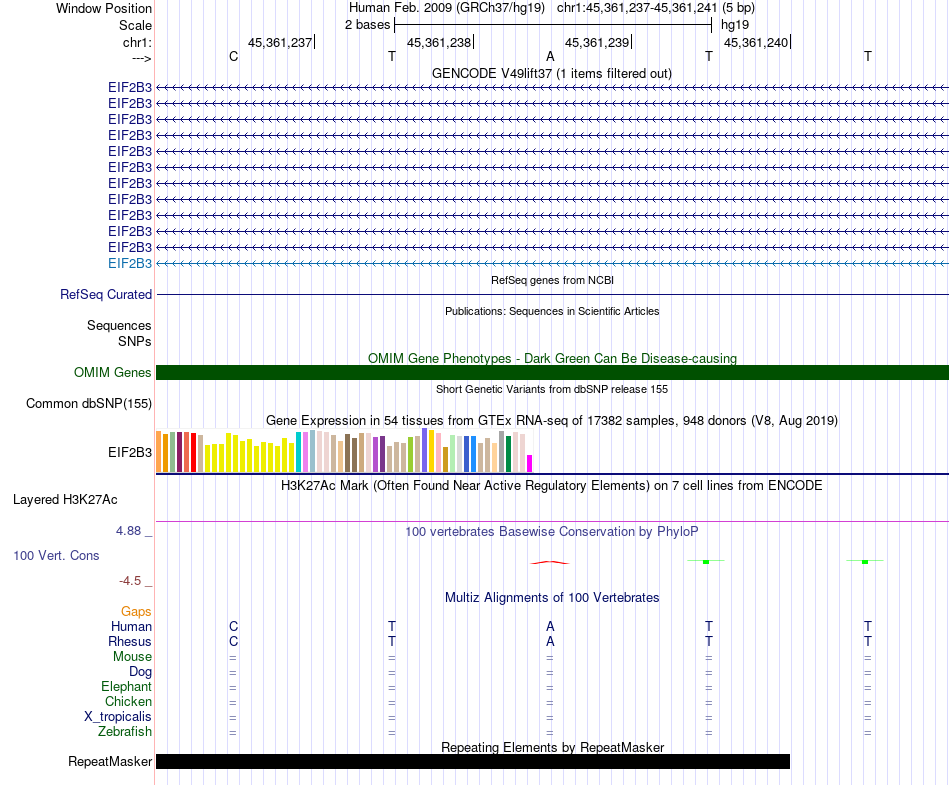Open '100 vertebrates Basewise Conservation by PhyloP' title
Viewport: 950px width, 785px height.
pyautogui.click(x=552, y=531)
